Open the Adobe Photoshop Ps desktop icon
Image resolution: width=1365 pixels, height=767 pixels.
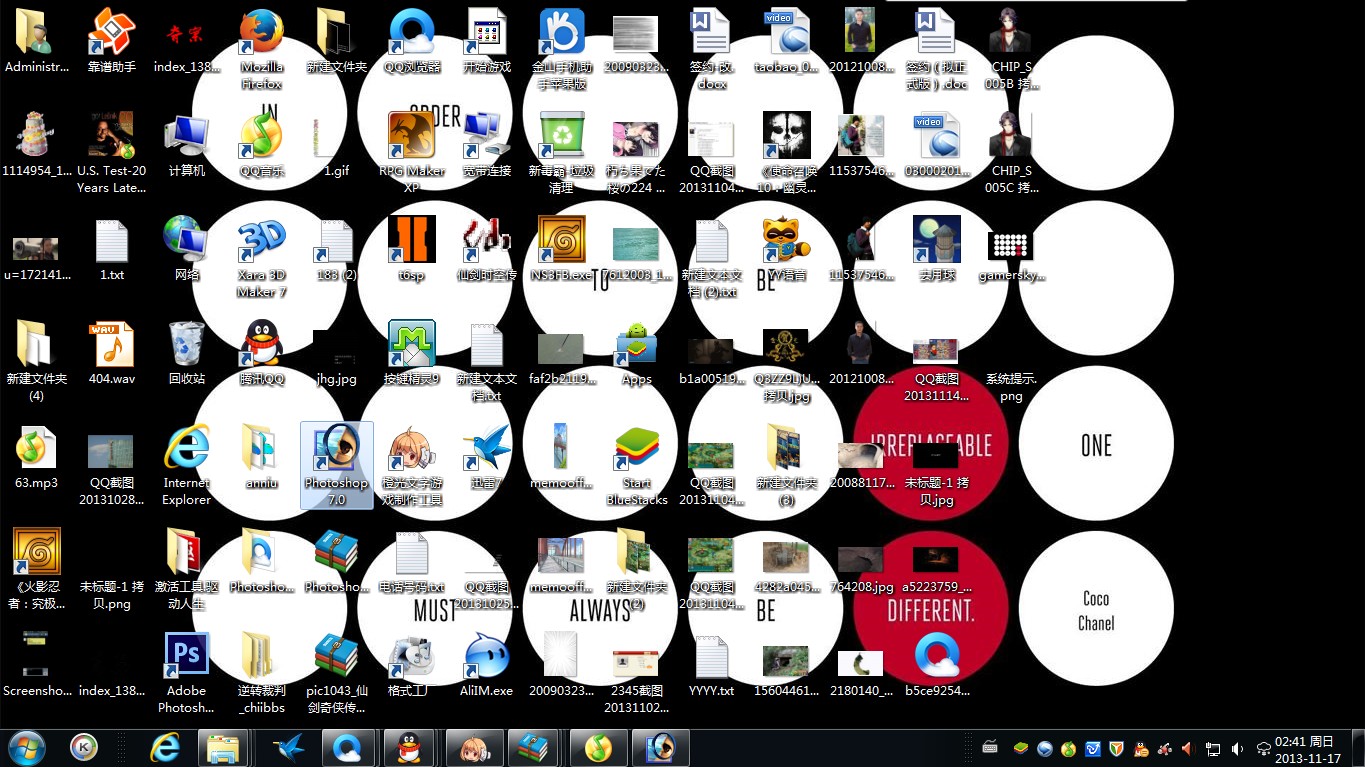tap(187, 673)
